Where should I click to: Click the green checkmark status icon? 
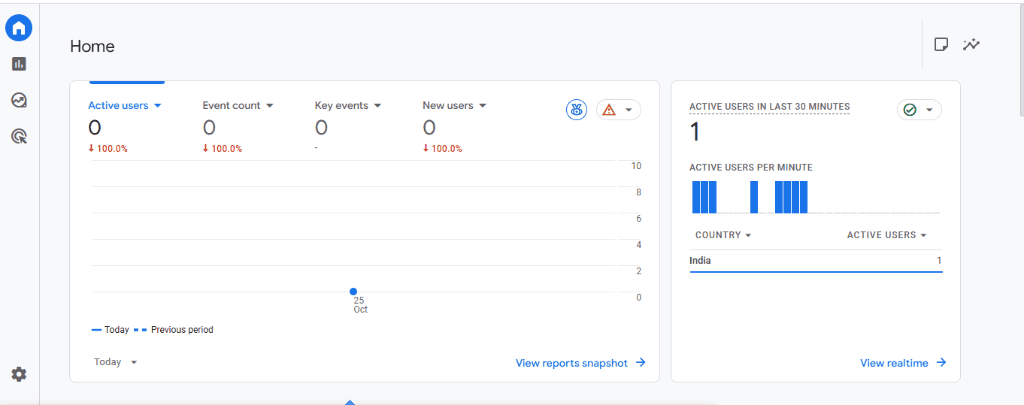[910, 110]
